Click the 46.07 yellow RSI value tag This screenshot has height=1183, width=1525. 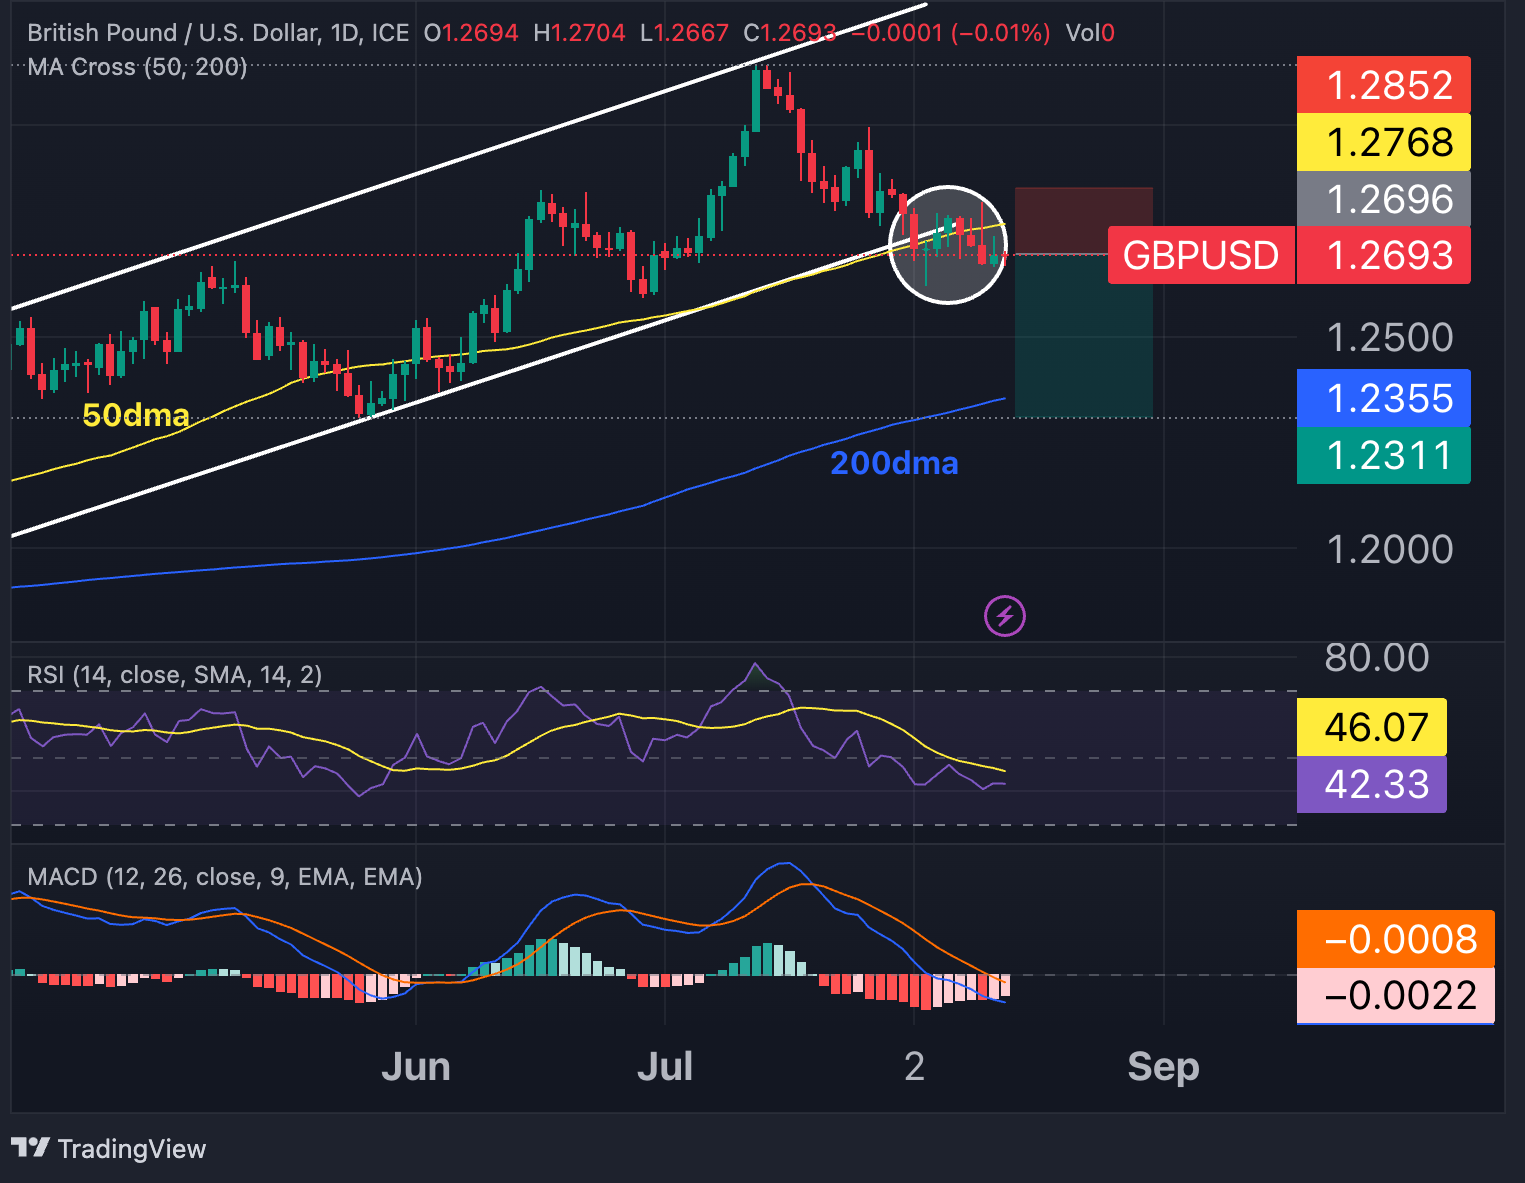tap(1372, 726)
